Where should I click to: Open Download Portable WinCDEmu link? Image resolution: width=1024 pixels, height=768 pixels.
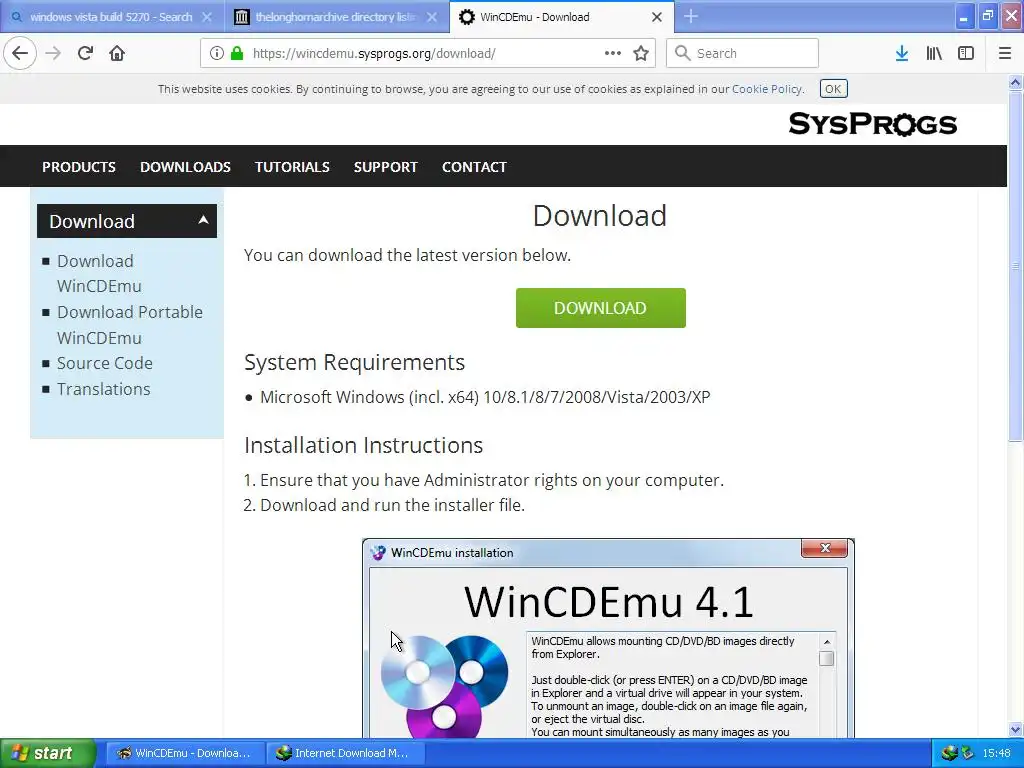(x=129, y=325)
